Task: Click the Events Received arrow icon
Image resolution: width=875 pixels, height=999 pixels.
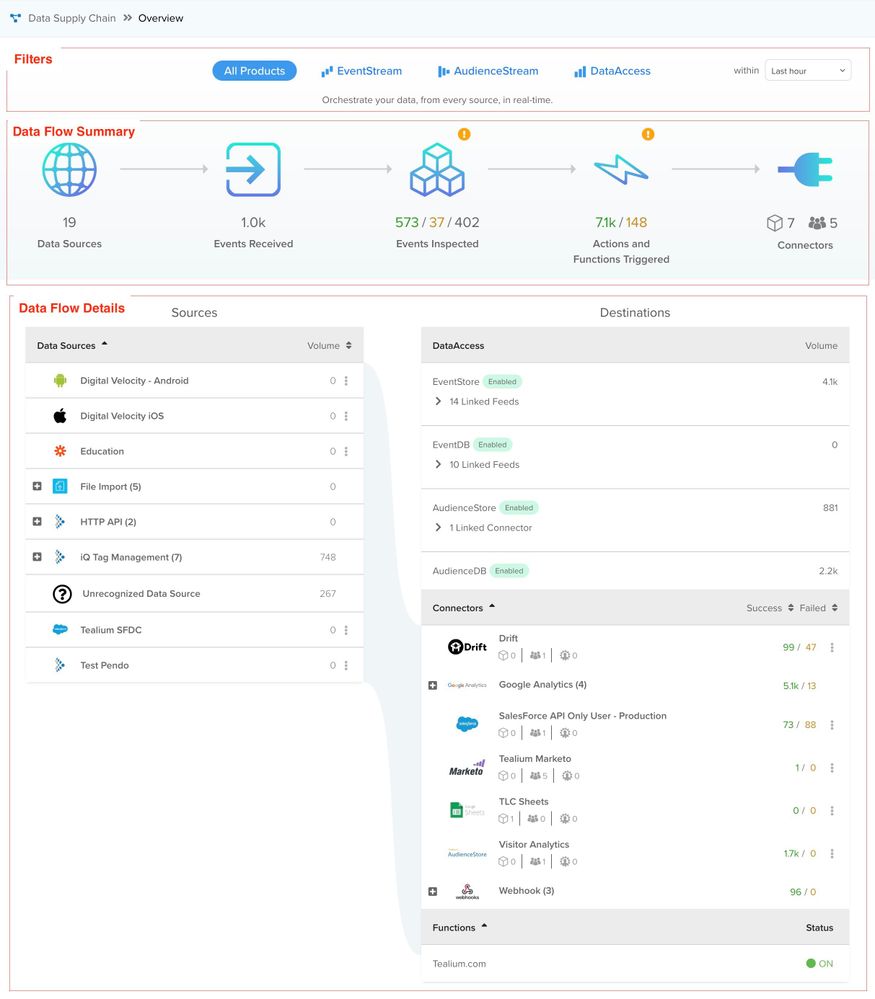Action: click(253, 170)
